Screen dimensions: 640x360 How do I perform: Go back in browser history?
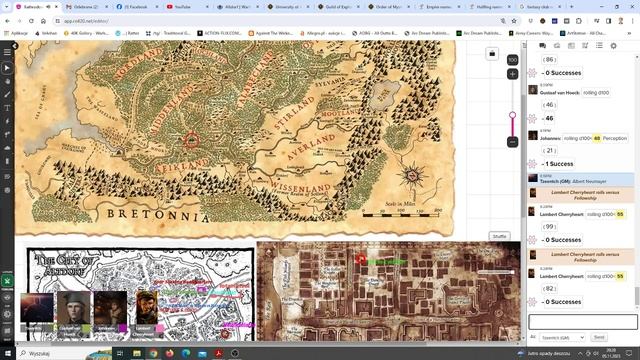click(7, 21)
